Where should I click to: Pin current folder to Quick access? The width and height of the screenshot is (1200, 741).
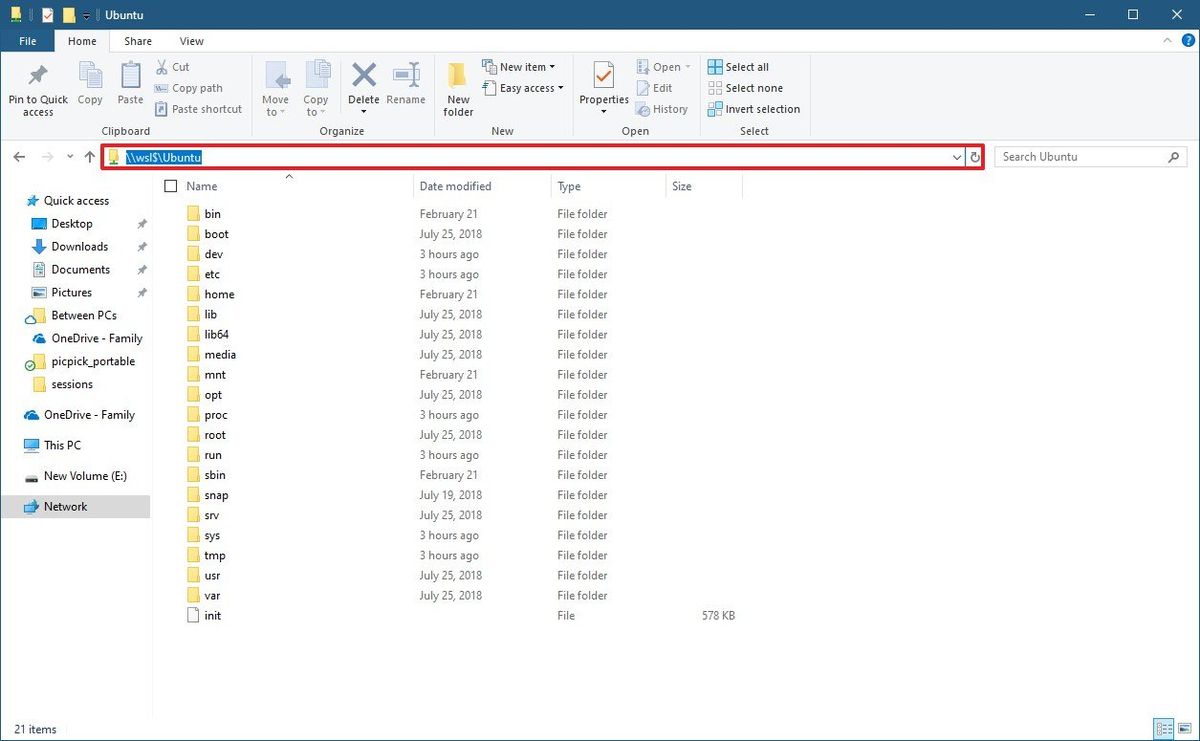(37, 88)
